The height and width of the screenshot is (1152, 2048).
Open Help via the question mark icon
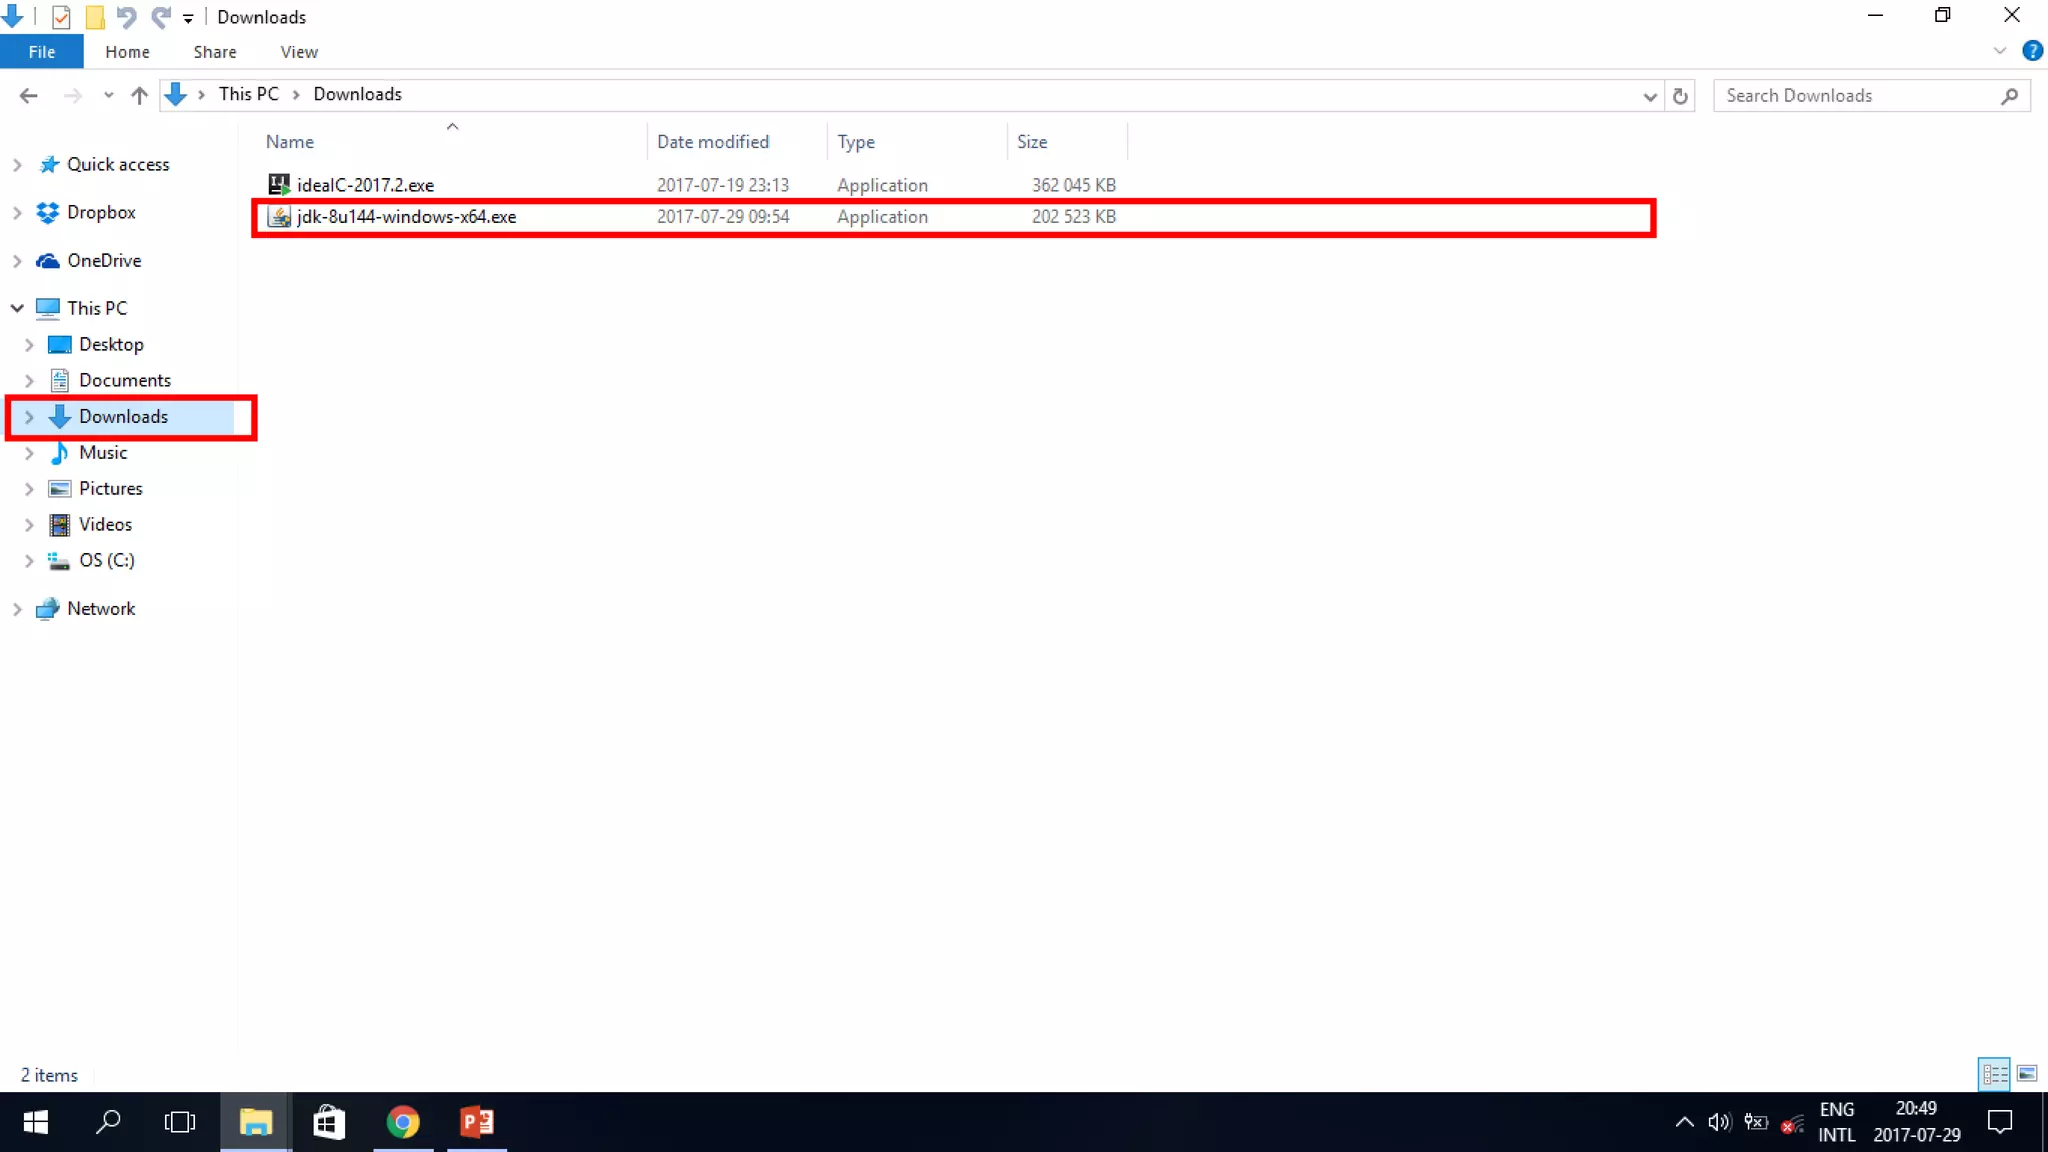(x=2032, y=51)
